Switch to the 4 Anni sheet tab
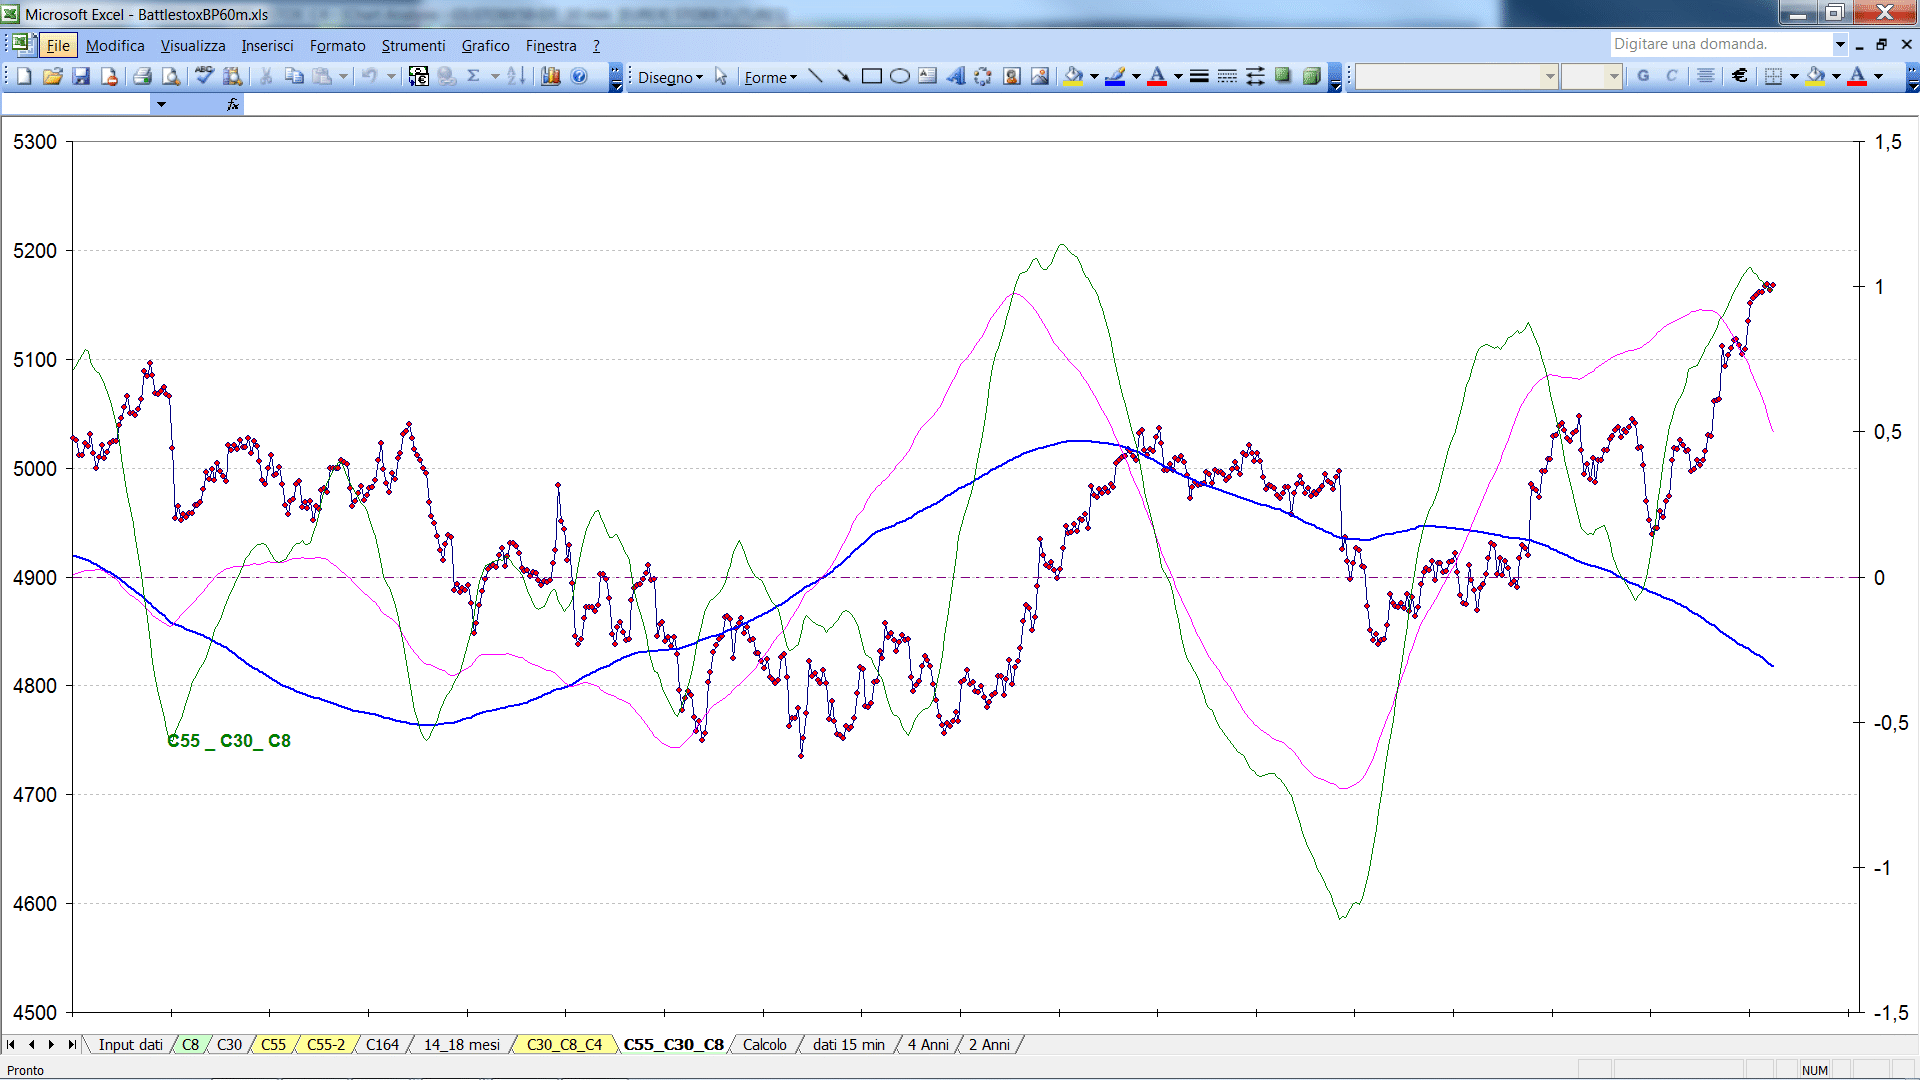Screen dimensions: 1920x1080 coord(928,1045)
